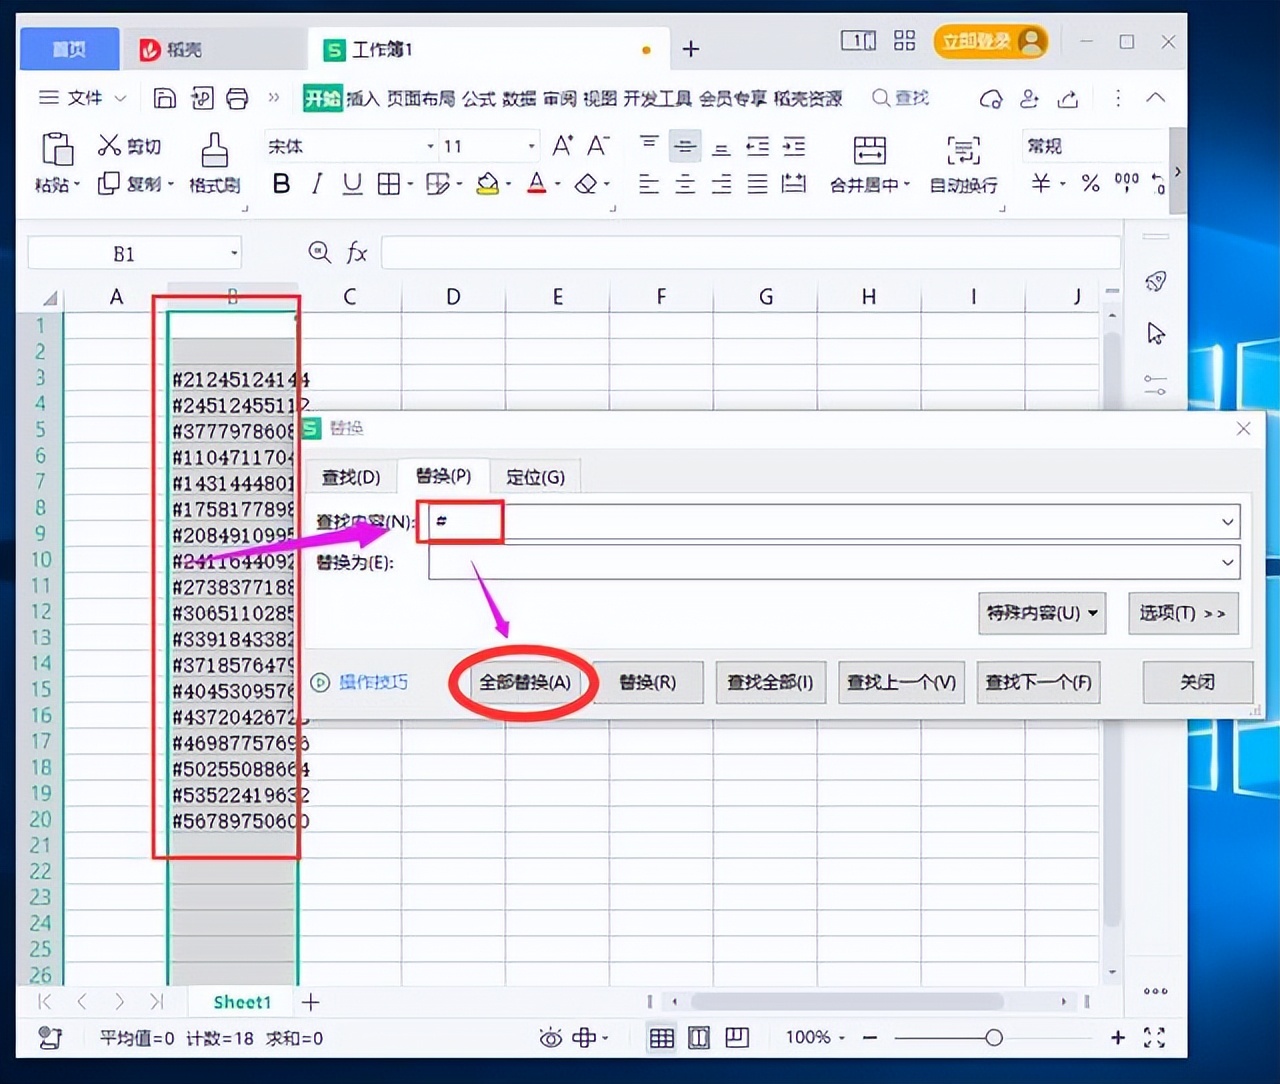The width and height of the screenshot is (1280, 1084).
Task: Apply underline with the U icon
Action: tap(351, 183)
